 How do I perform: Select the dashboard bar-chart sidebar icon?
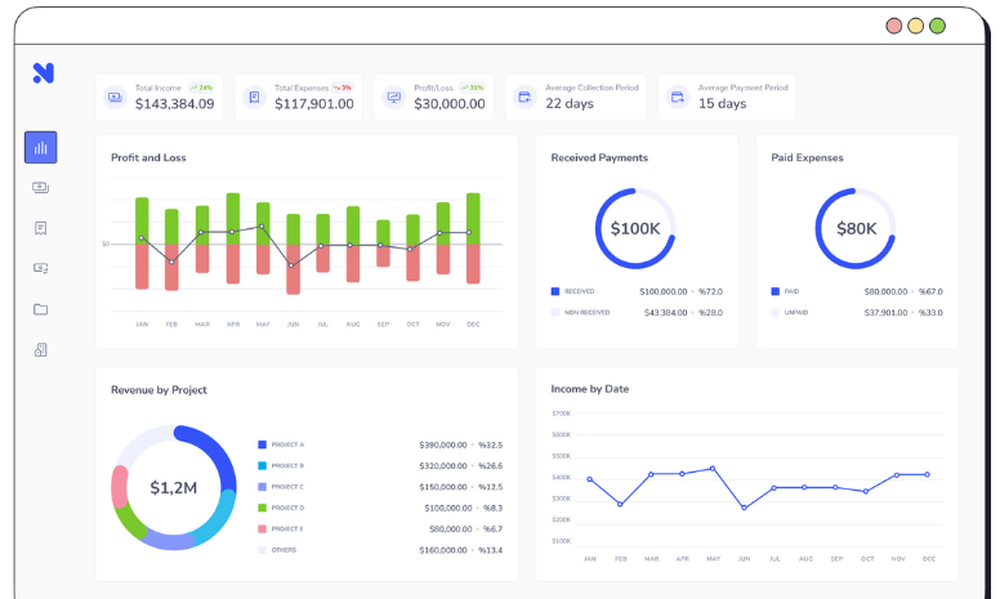40,146
